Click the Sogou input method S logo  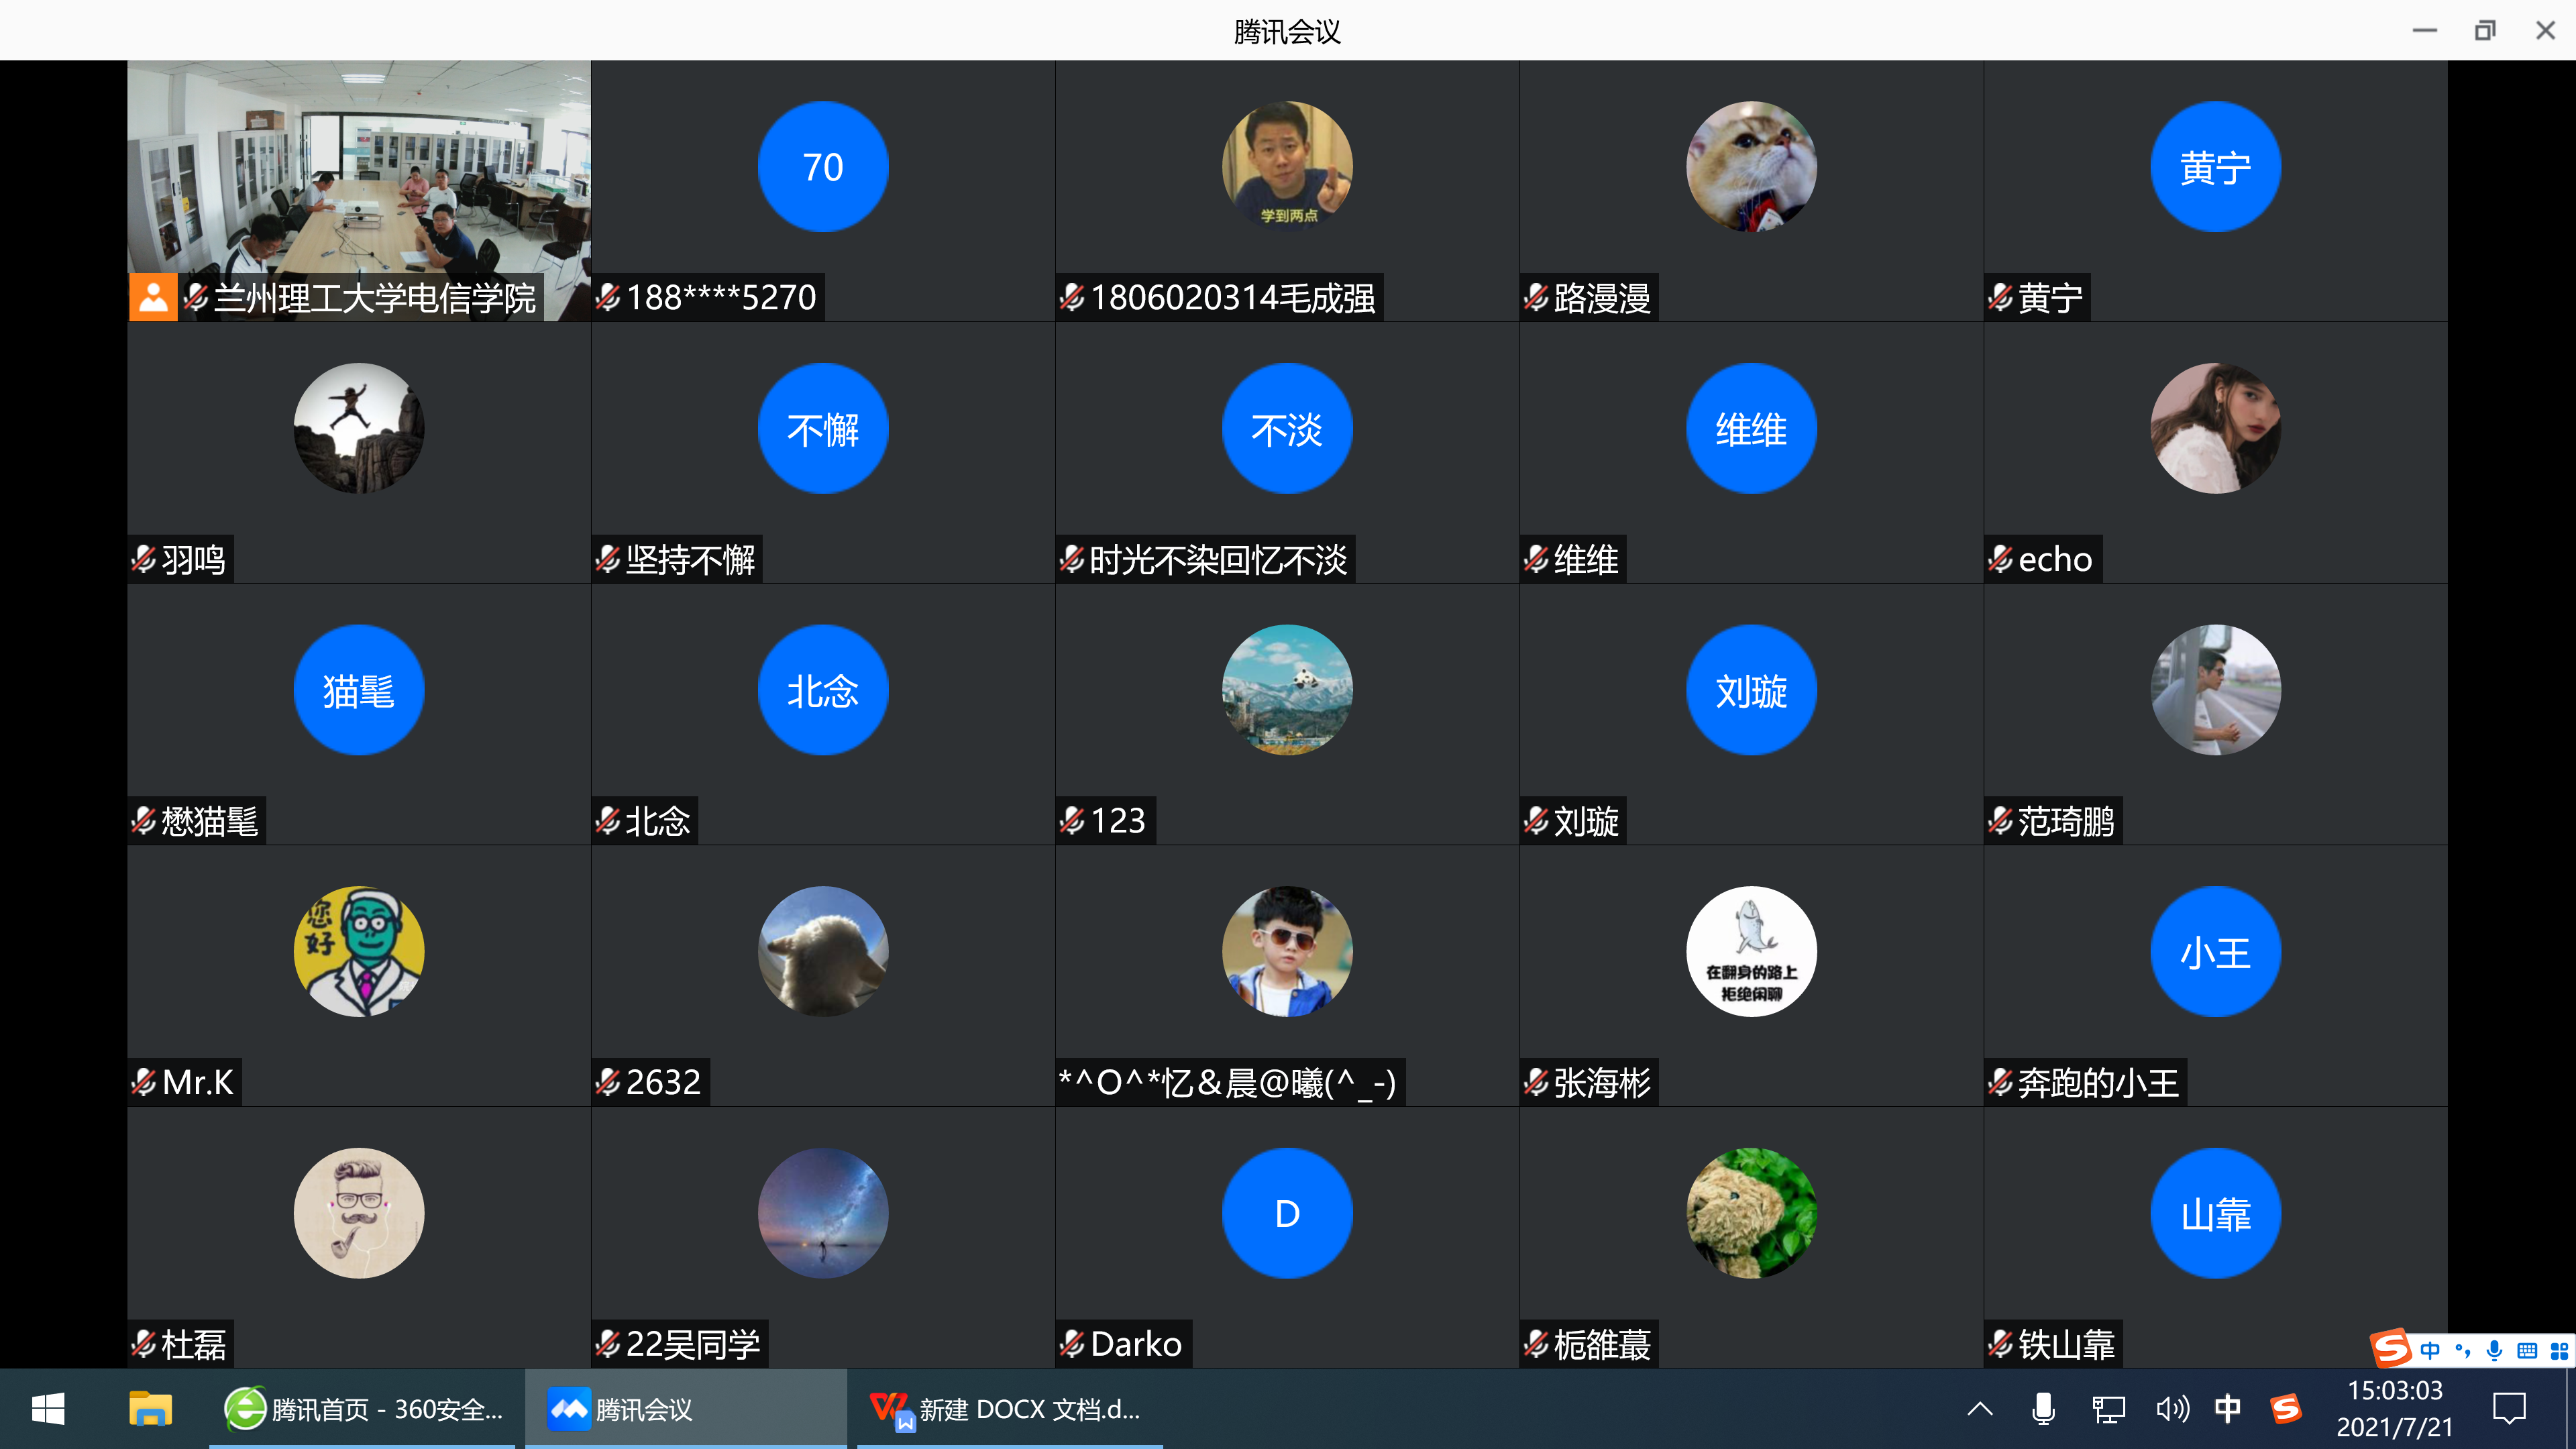point(2391,1349)
